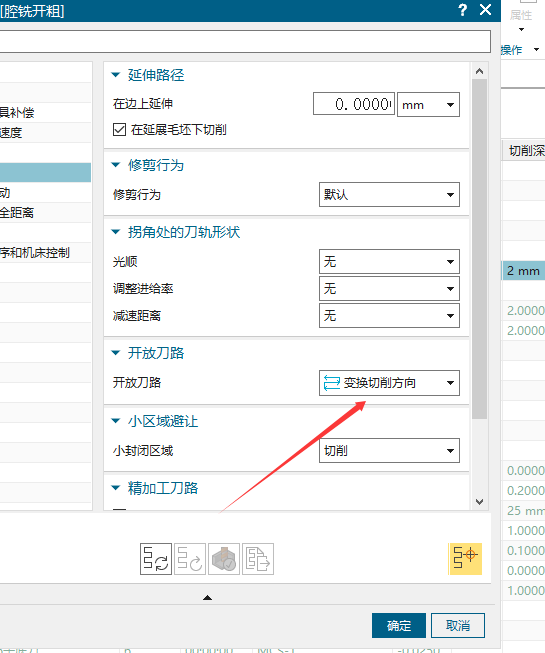Collapse the 开放刀路 section header
545x653 pixels.
[x=116, y=353]
